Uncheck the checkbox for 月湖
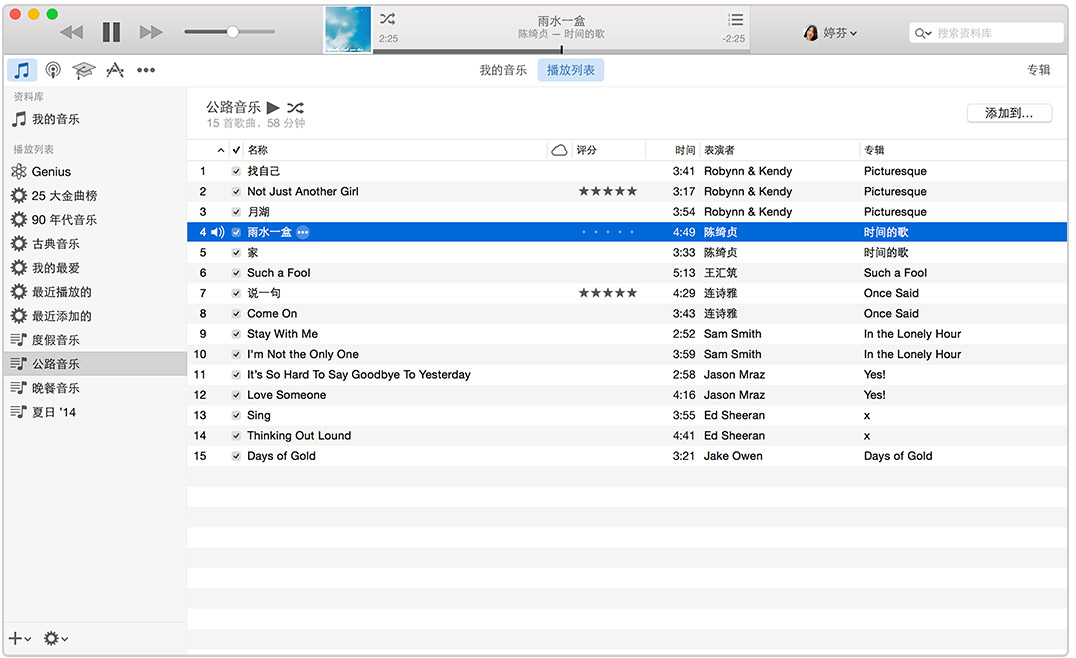 [236, 212]
